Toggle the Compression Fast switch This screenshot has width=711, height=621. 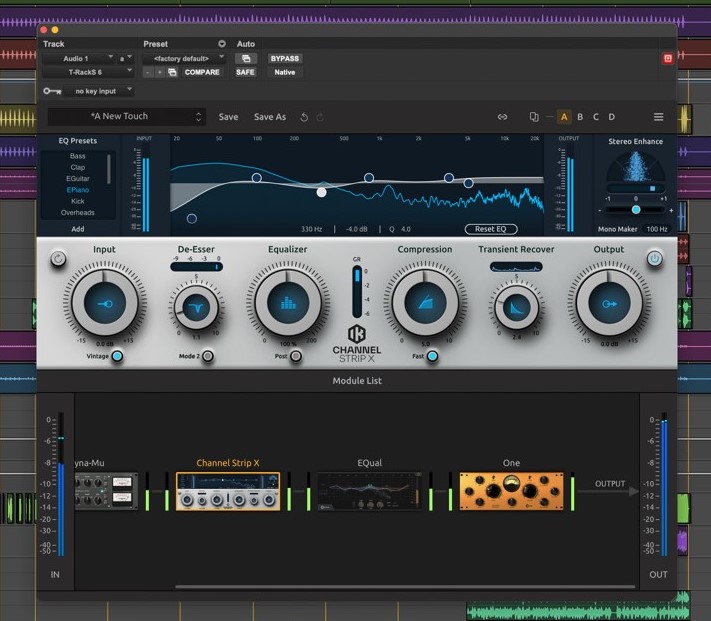click(432, 356)
